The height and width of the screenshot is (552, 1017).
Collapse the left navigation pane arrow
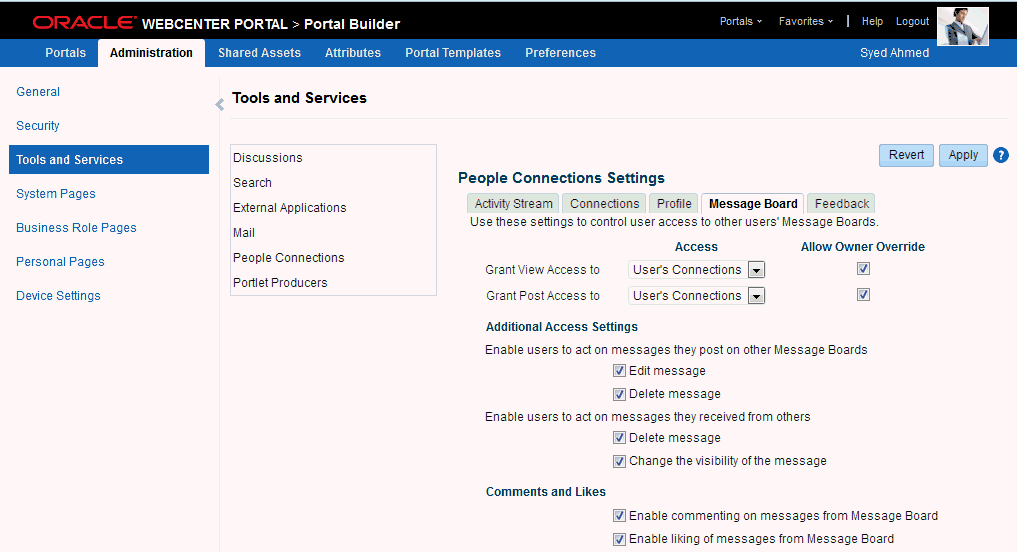click(x=219, y=104)
